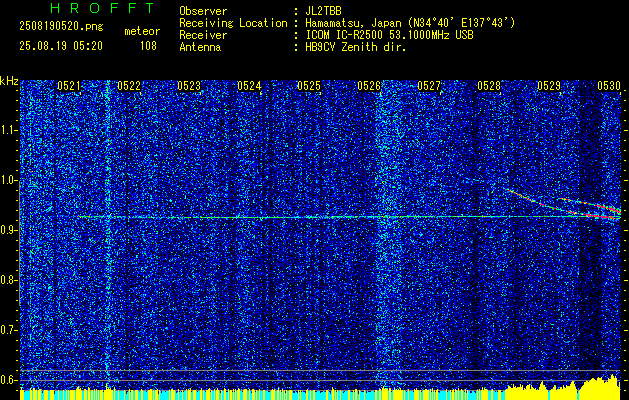Click the 0524 time marker
Viewport: 629px width, 400px height.
click(x=249, y=86)
